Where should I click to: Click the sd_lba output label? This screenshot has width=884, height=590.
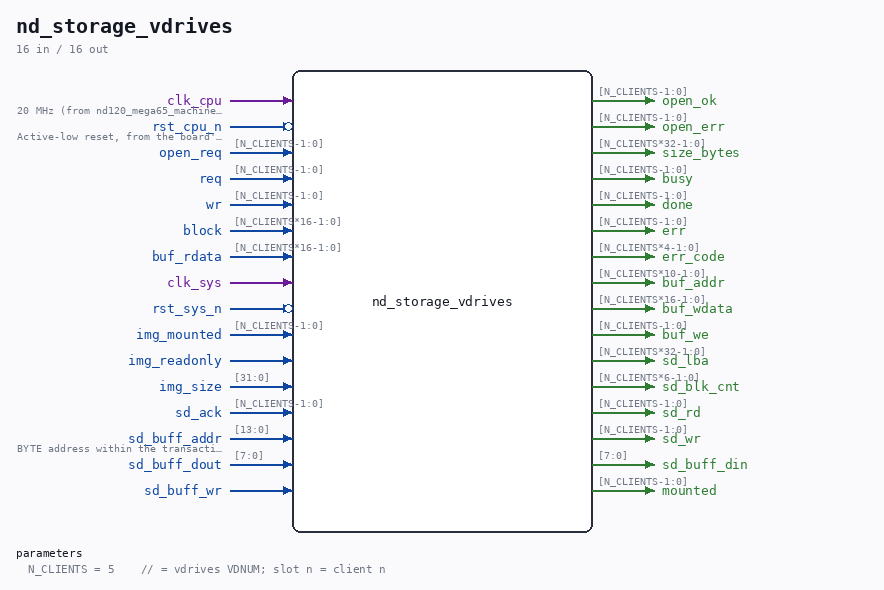tap(685, 360)
